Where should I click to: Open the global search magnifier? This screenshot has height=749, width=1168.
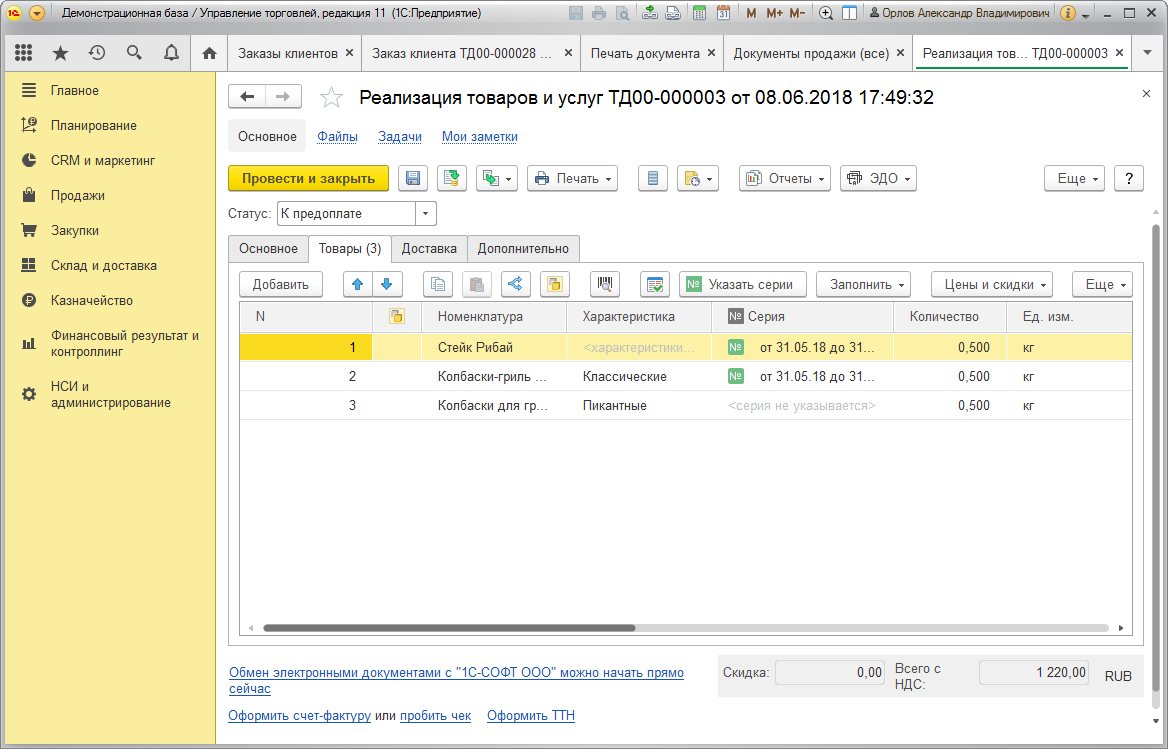pos(134,53)
